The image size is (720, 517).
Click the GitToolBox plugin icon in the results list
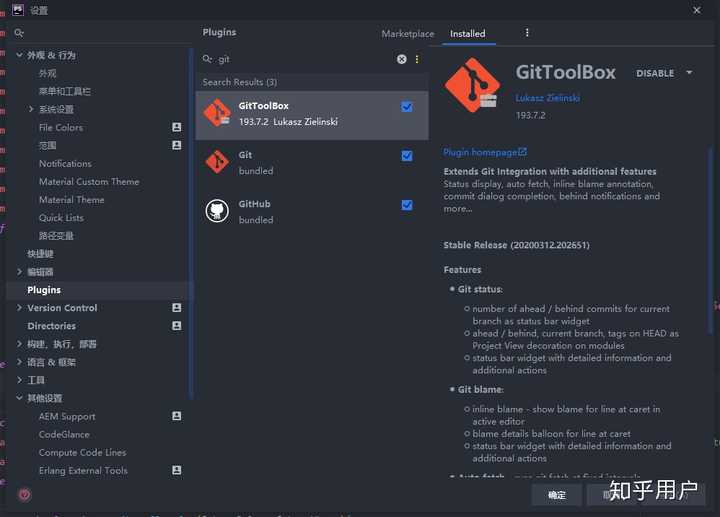(217, 113)
